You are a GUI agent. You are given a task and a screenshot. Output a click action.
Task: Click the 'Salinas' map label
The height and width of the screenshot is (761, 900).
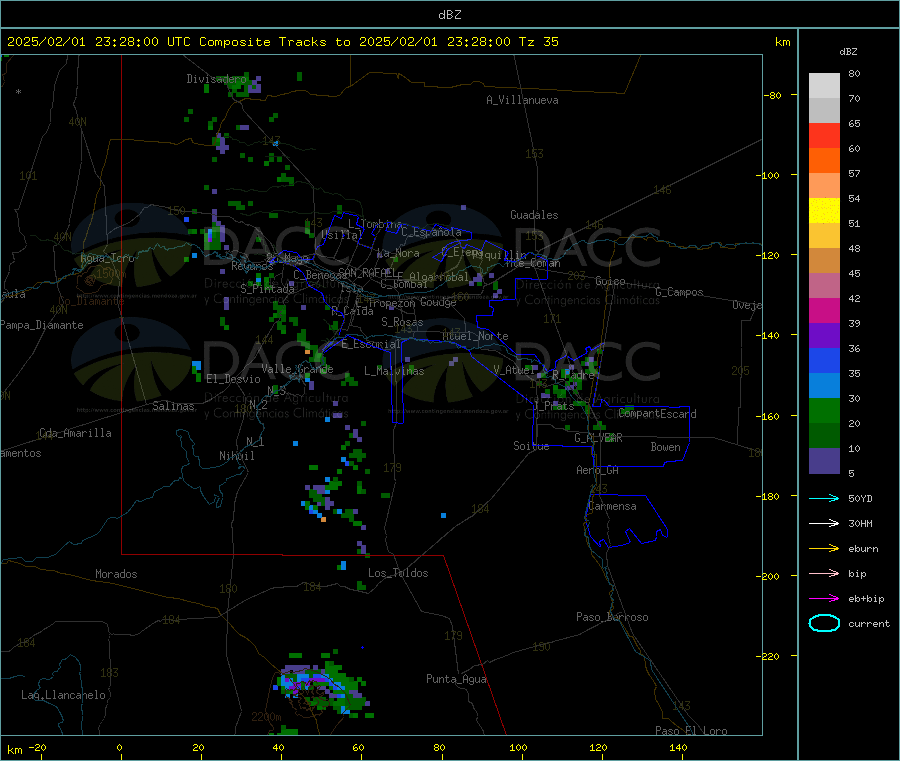pyautogui.click(x=173, y=406)
